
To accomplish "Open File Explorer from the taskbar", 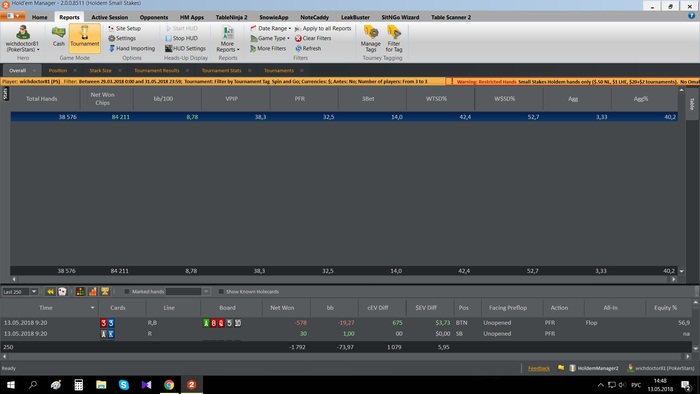I will pos(101,385).
